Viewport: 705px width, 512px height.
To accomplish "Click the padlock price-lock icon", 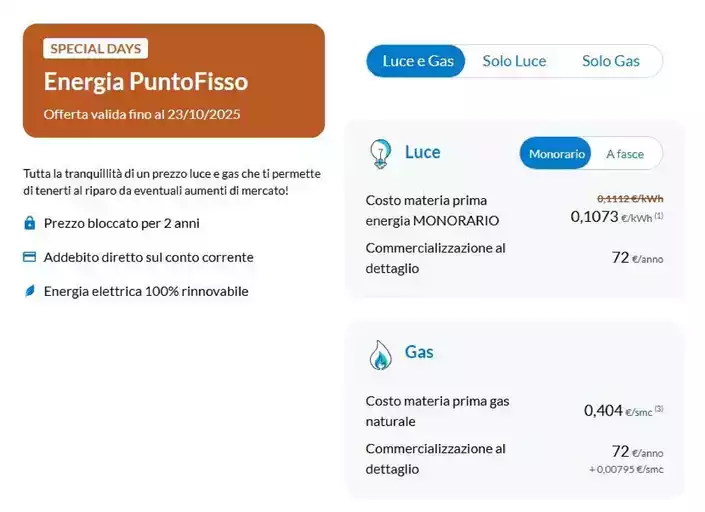I will click(x=30, y=223).
